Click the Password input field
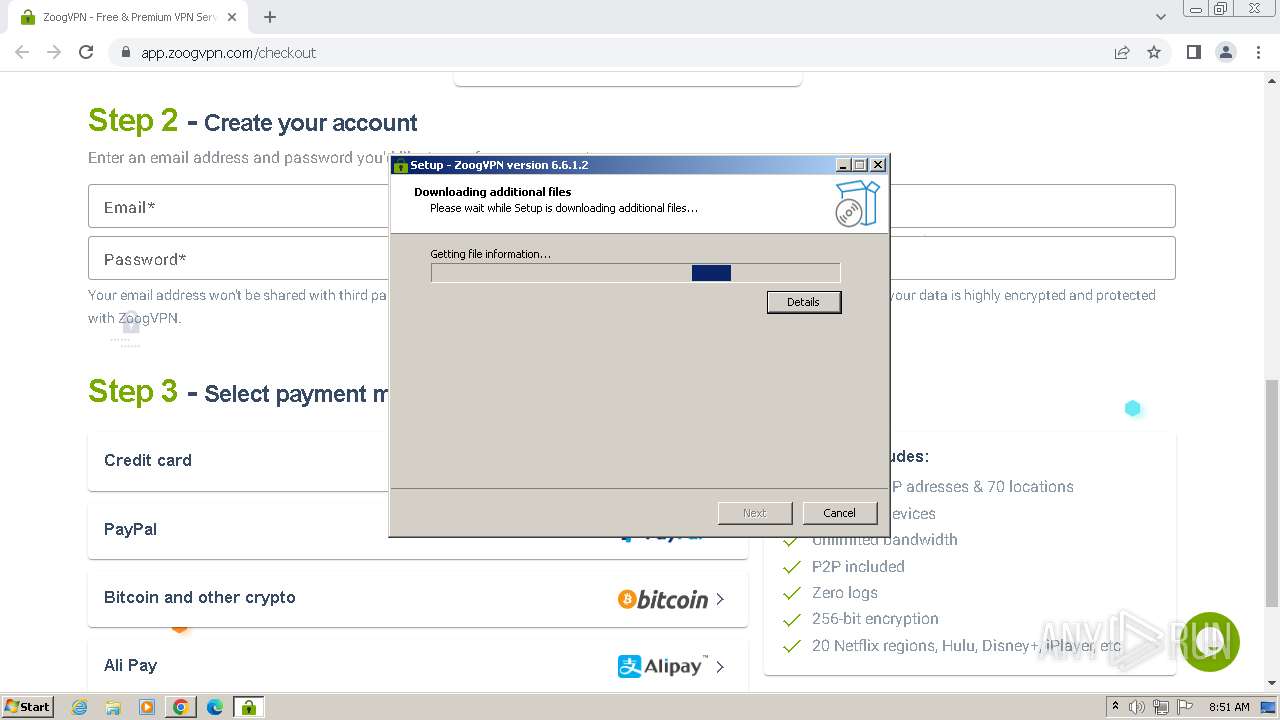 (x=240, y=259)
